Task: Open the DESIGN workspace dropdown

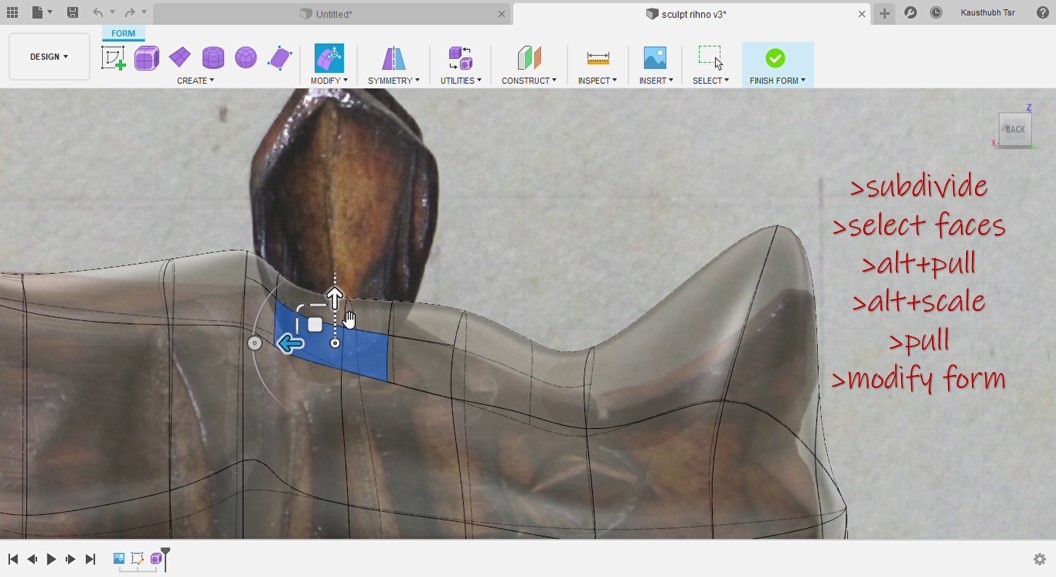Action: [49, 57]
